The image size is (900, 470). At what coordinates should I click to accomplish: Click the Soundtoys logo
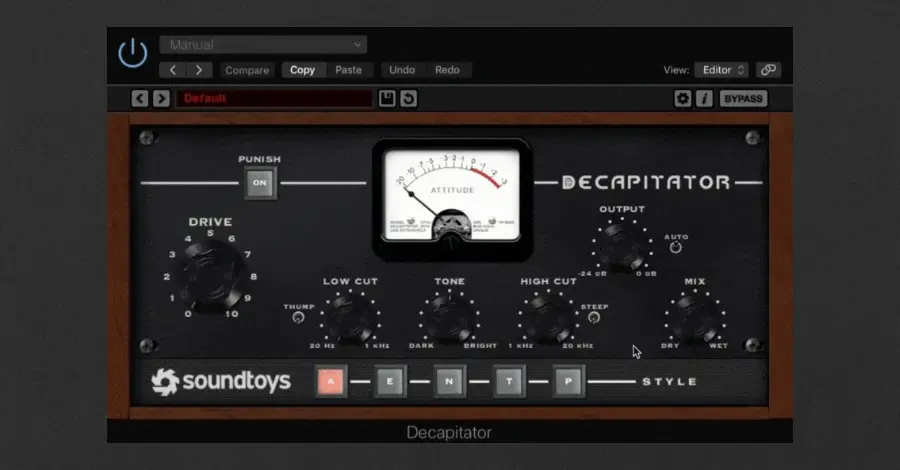(221, 382)
